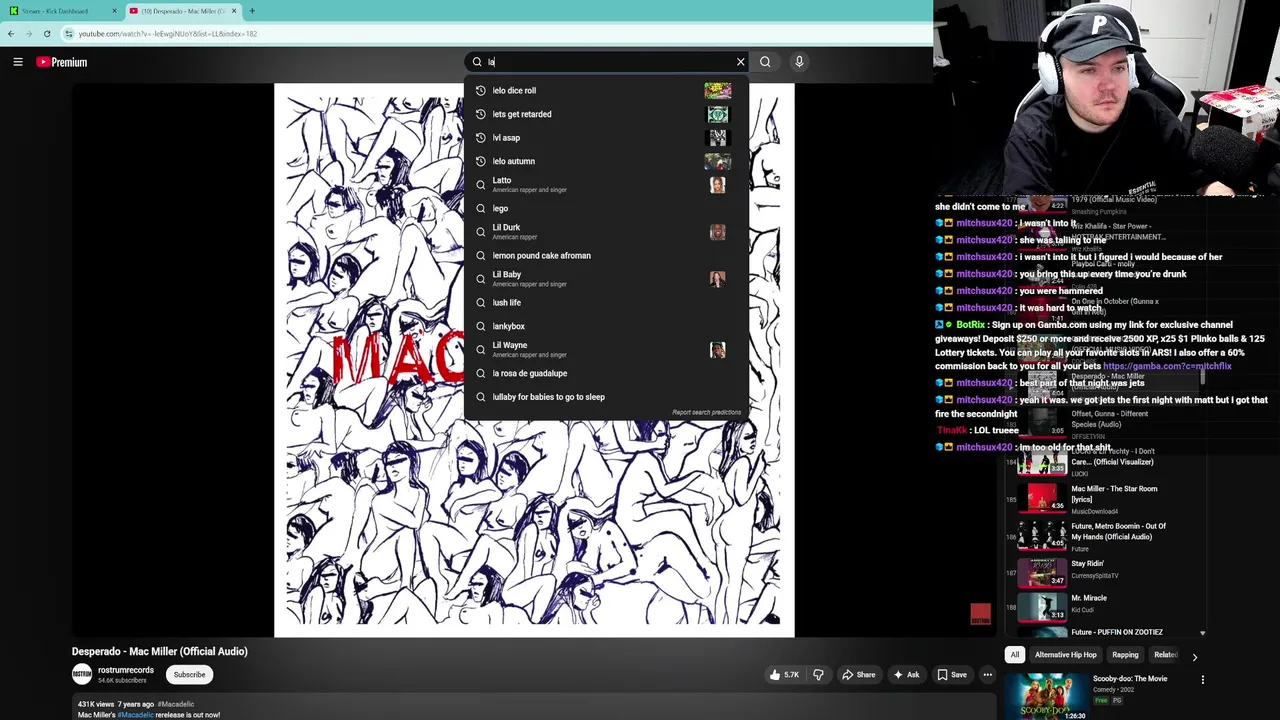Select 'Alternative Hip Hop' filter chip
The image size is (1280, 720).
(1066, 655)
